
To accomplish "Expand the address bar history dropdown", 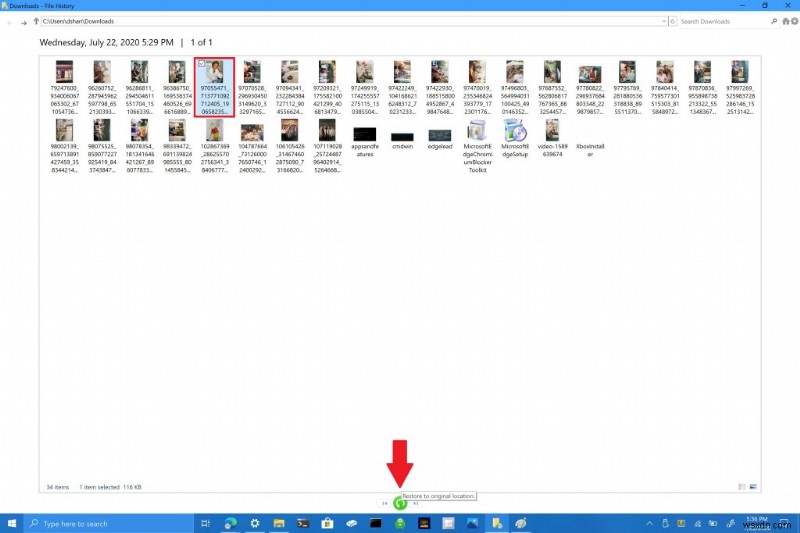I will pos(664,21).
